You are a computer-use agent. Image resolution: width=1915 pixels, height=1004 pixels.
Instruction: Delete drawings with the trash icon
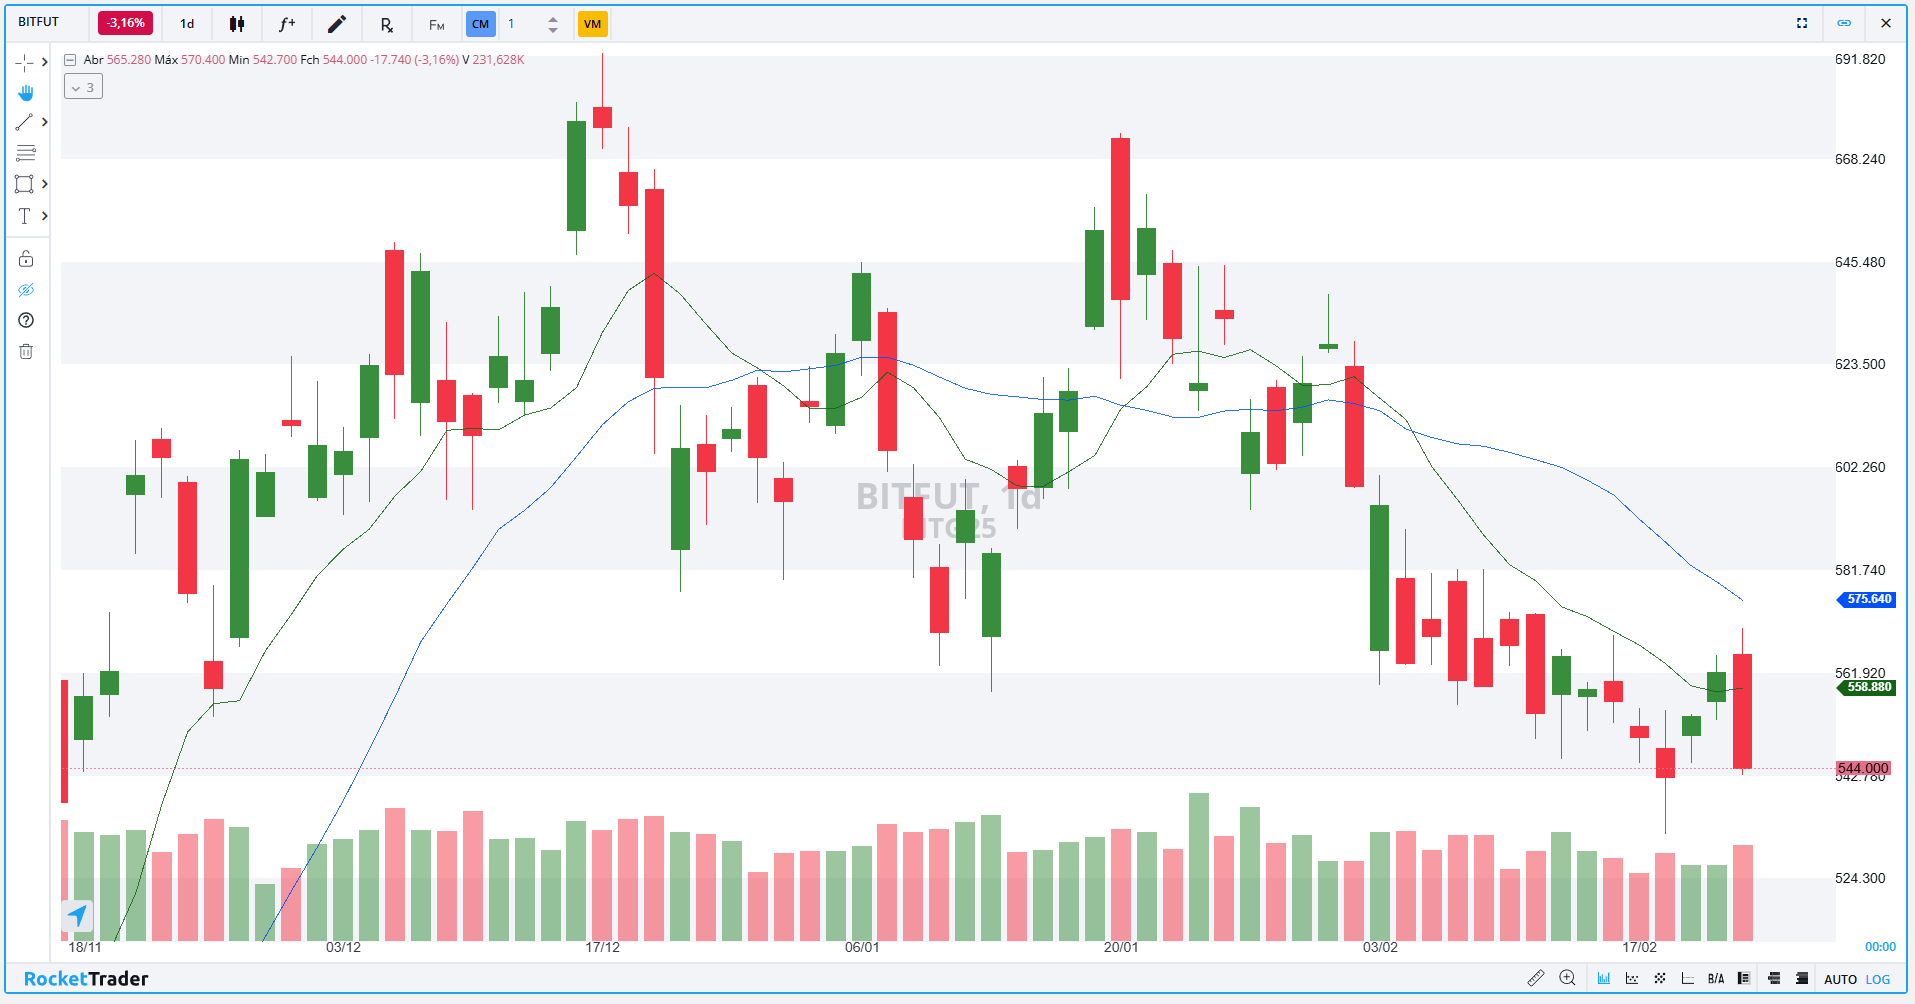click(x=26, y=351)
